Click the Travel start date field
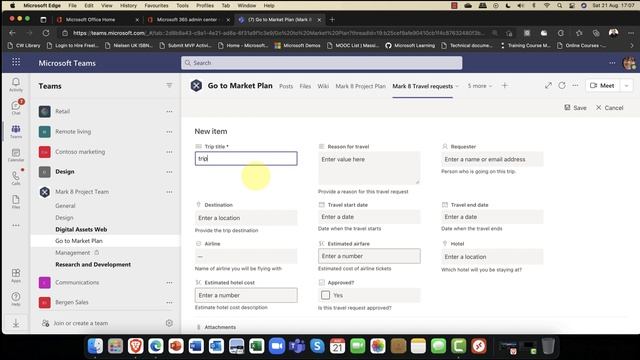This screenshot has width=640, height=360. click(x=369, y=217)
